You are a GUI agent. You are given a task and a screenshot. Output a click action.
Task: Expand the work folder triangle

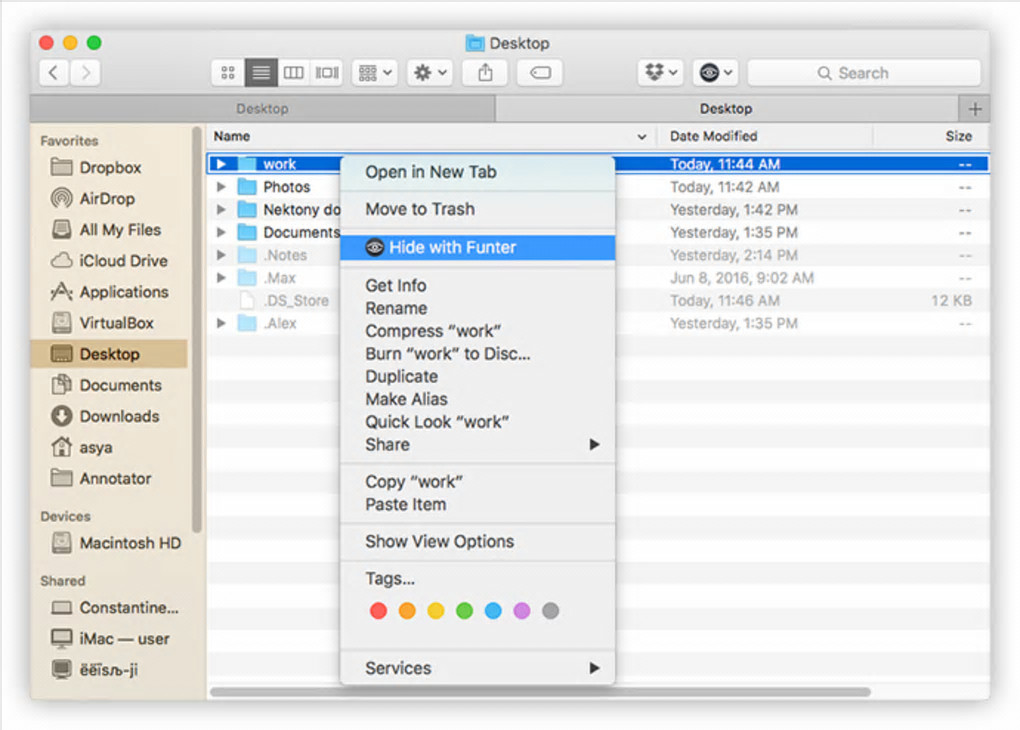click(x=221, y=164)
